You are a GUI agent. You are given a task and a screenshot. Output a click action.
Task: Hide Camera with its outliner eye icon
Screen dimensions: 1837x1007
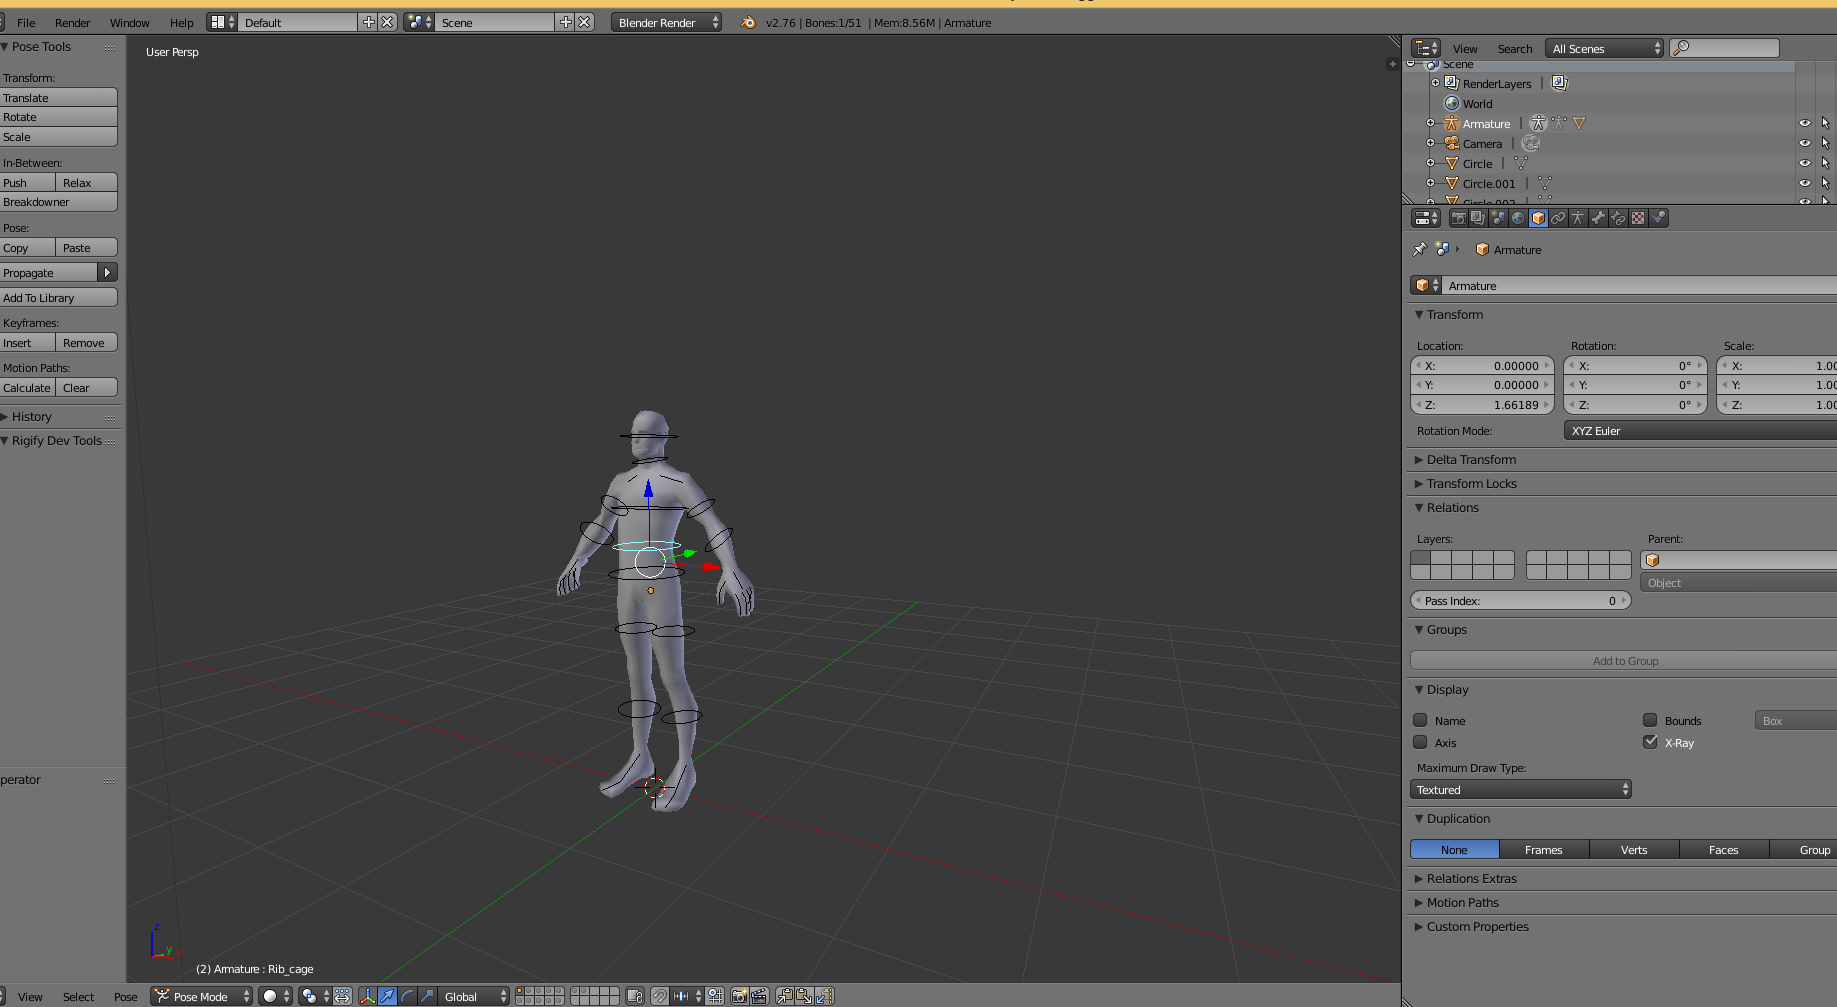pos(1805,143)
